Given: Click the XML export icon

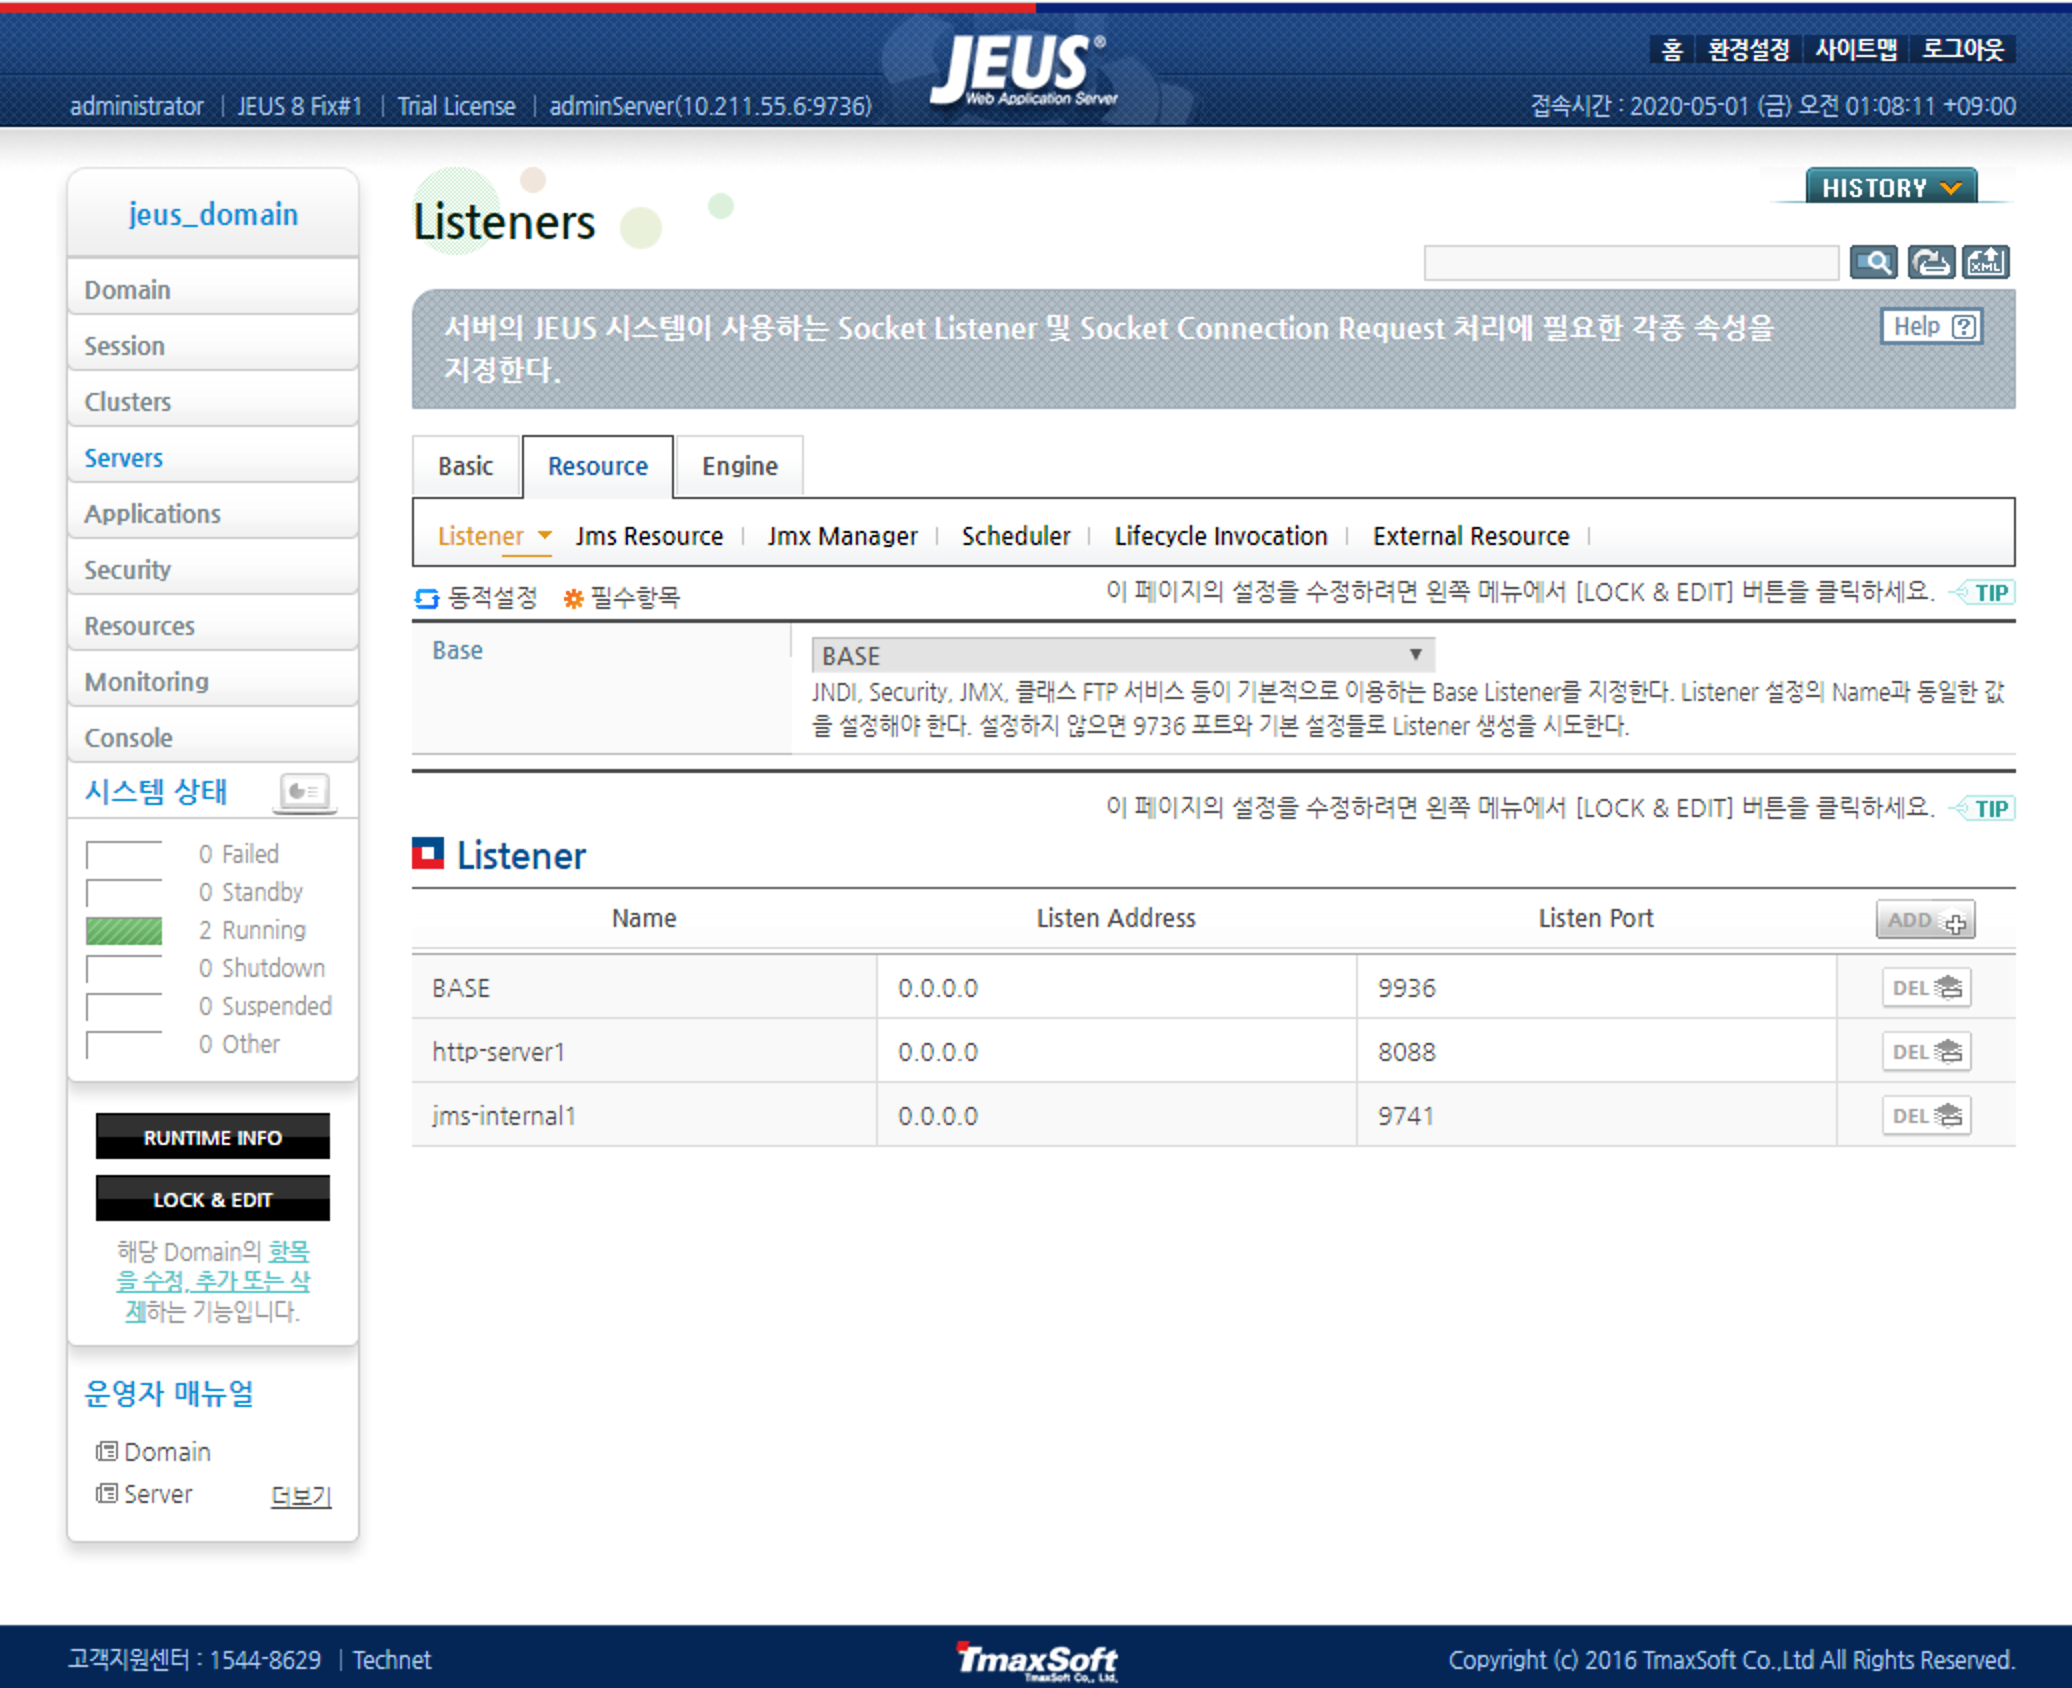Looking at the screenshot, I should (1985, 263).
